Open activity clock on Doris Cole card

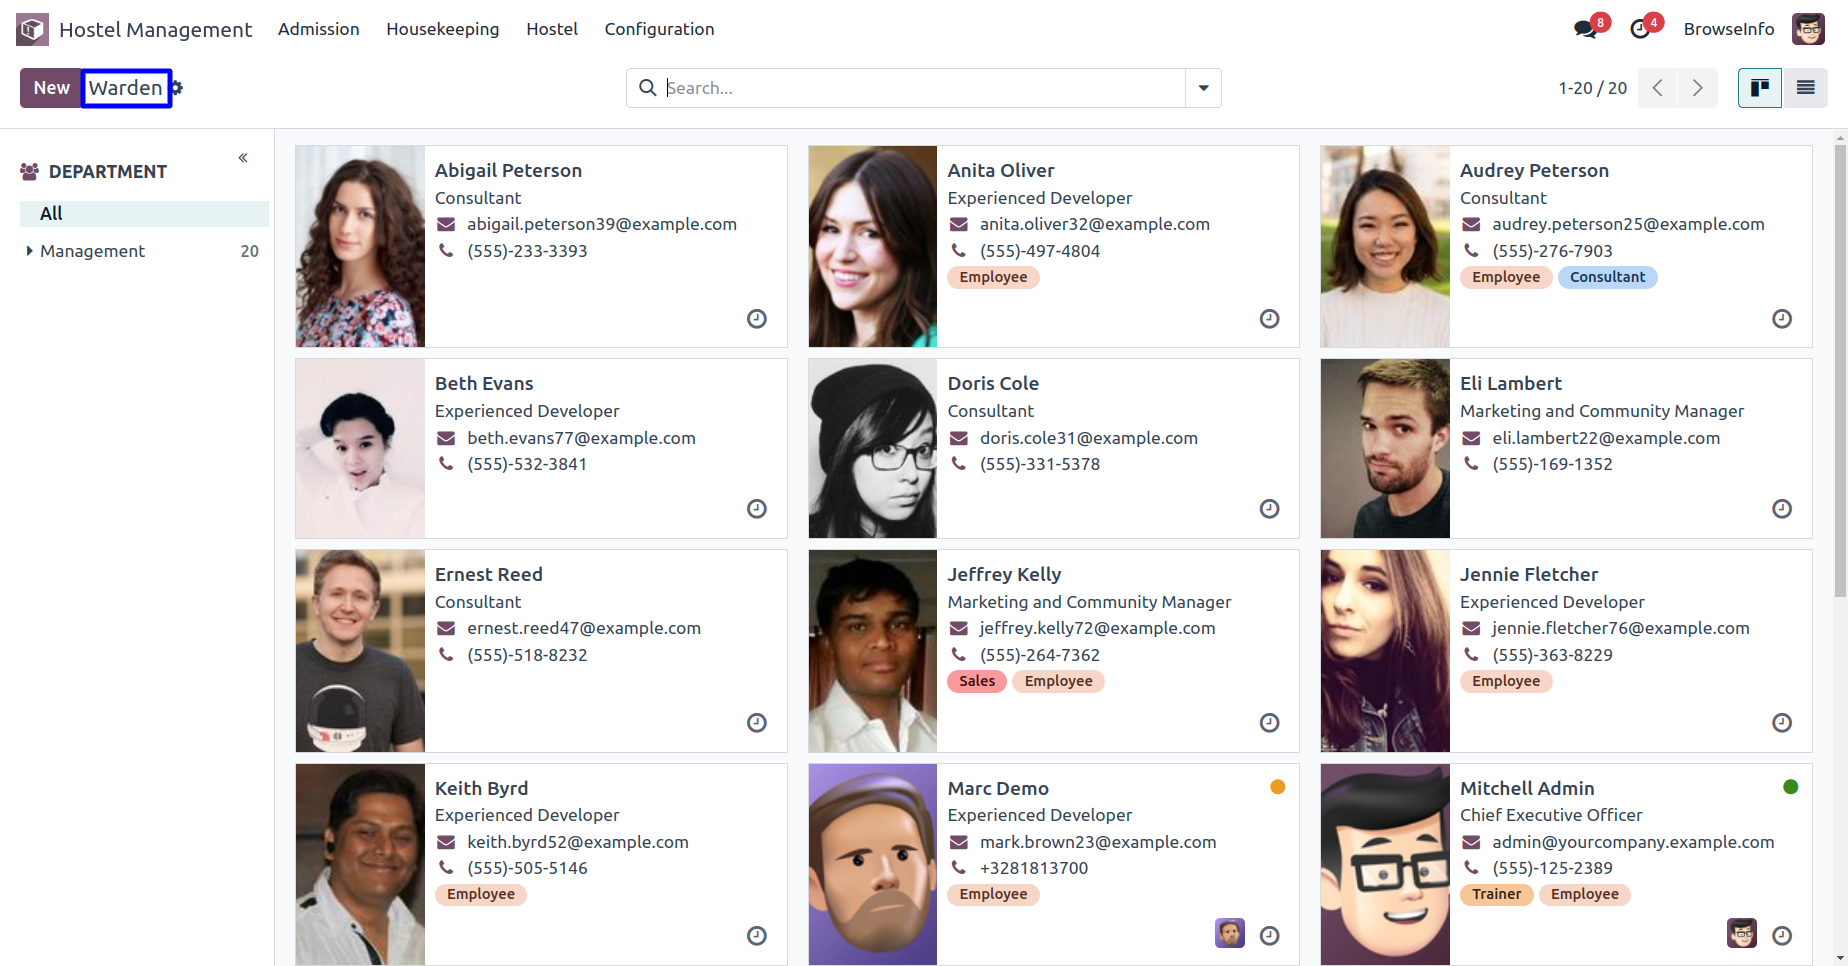coord(1269,509)
